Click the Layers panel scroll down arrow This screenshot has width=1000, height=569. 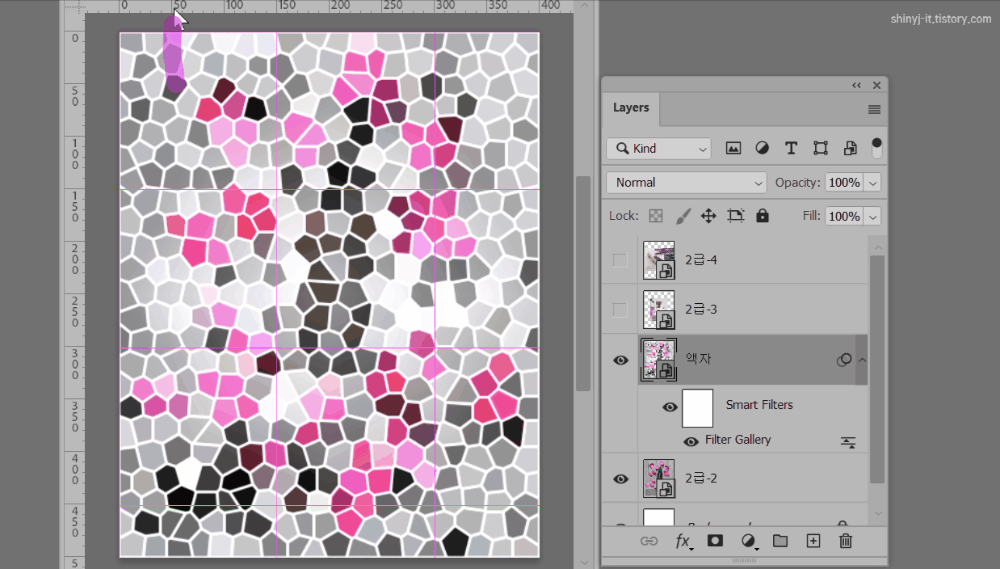pos(878,514)
